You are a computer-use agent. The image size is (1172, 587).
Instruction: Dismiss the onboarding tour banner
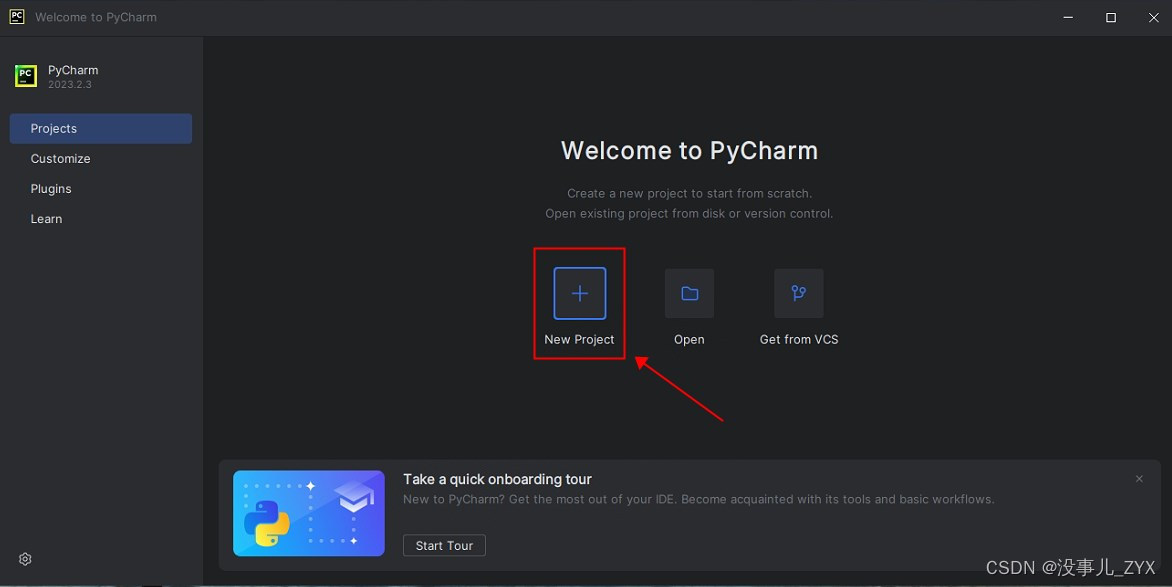(x=1139, y=479)
